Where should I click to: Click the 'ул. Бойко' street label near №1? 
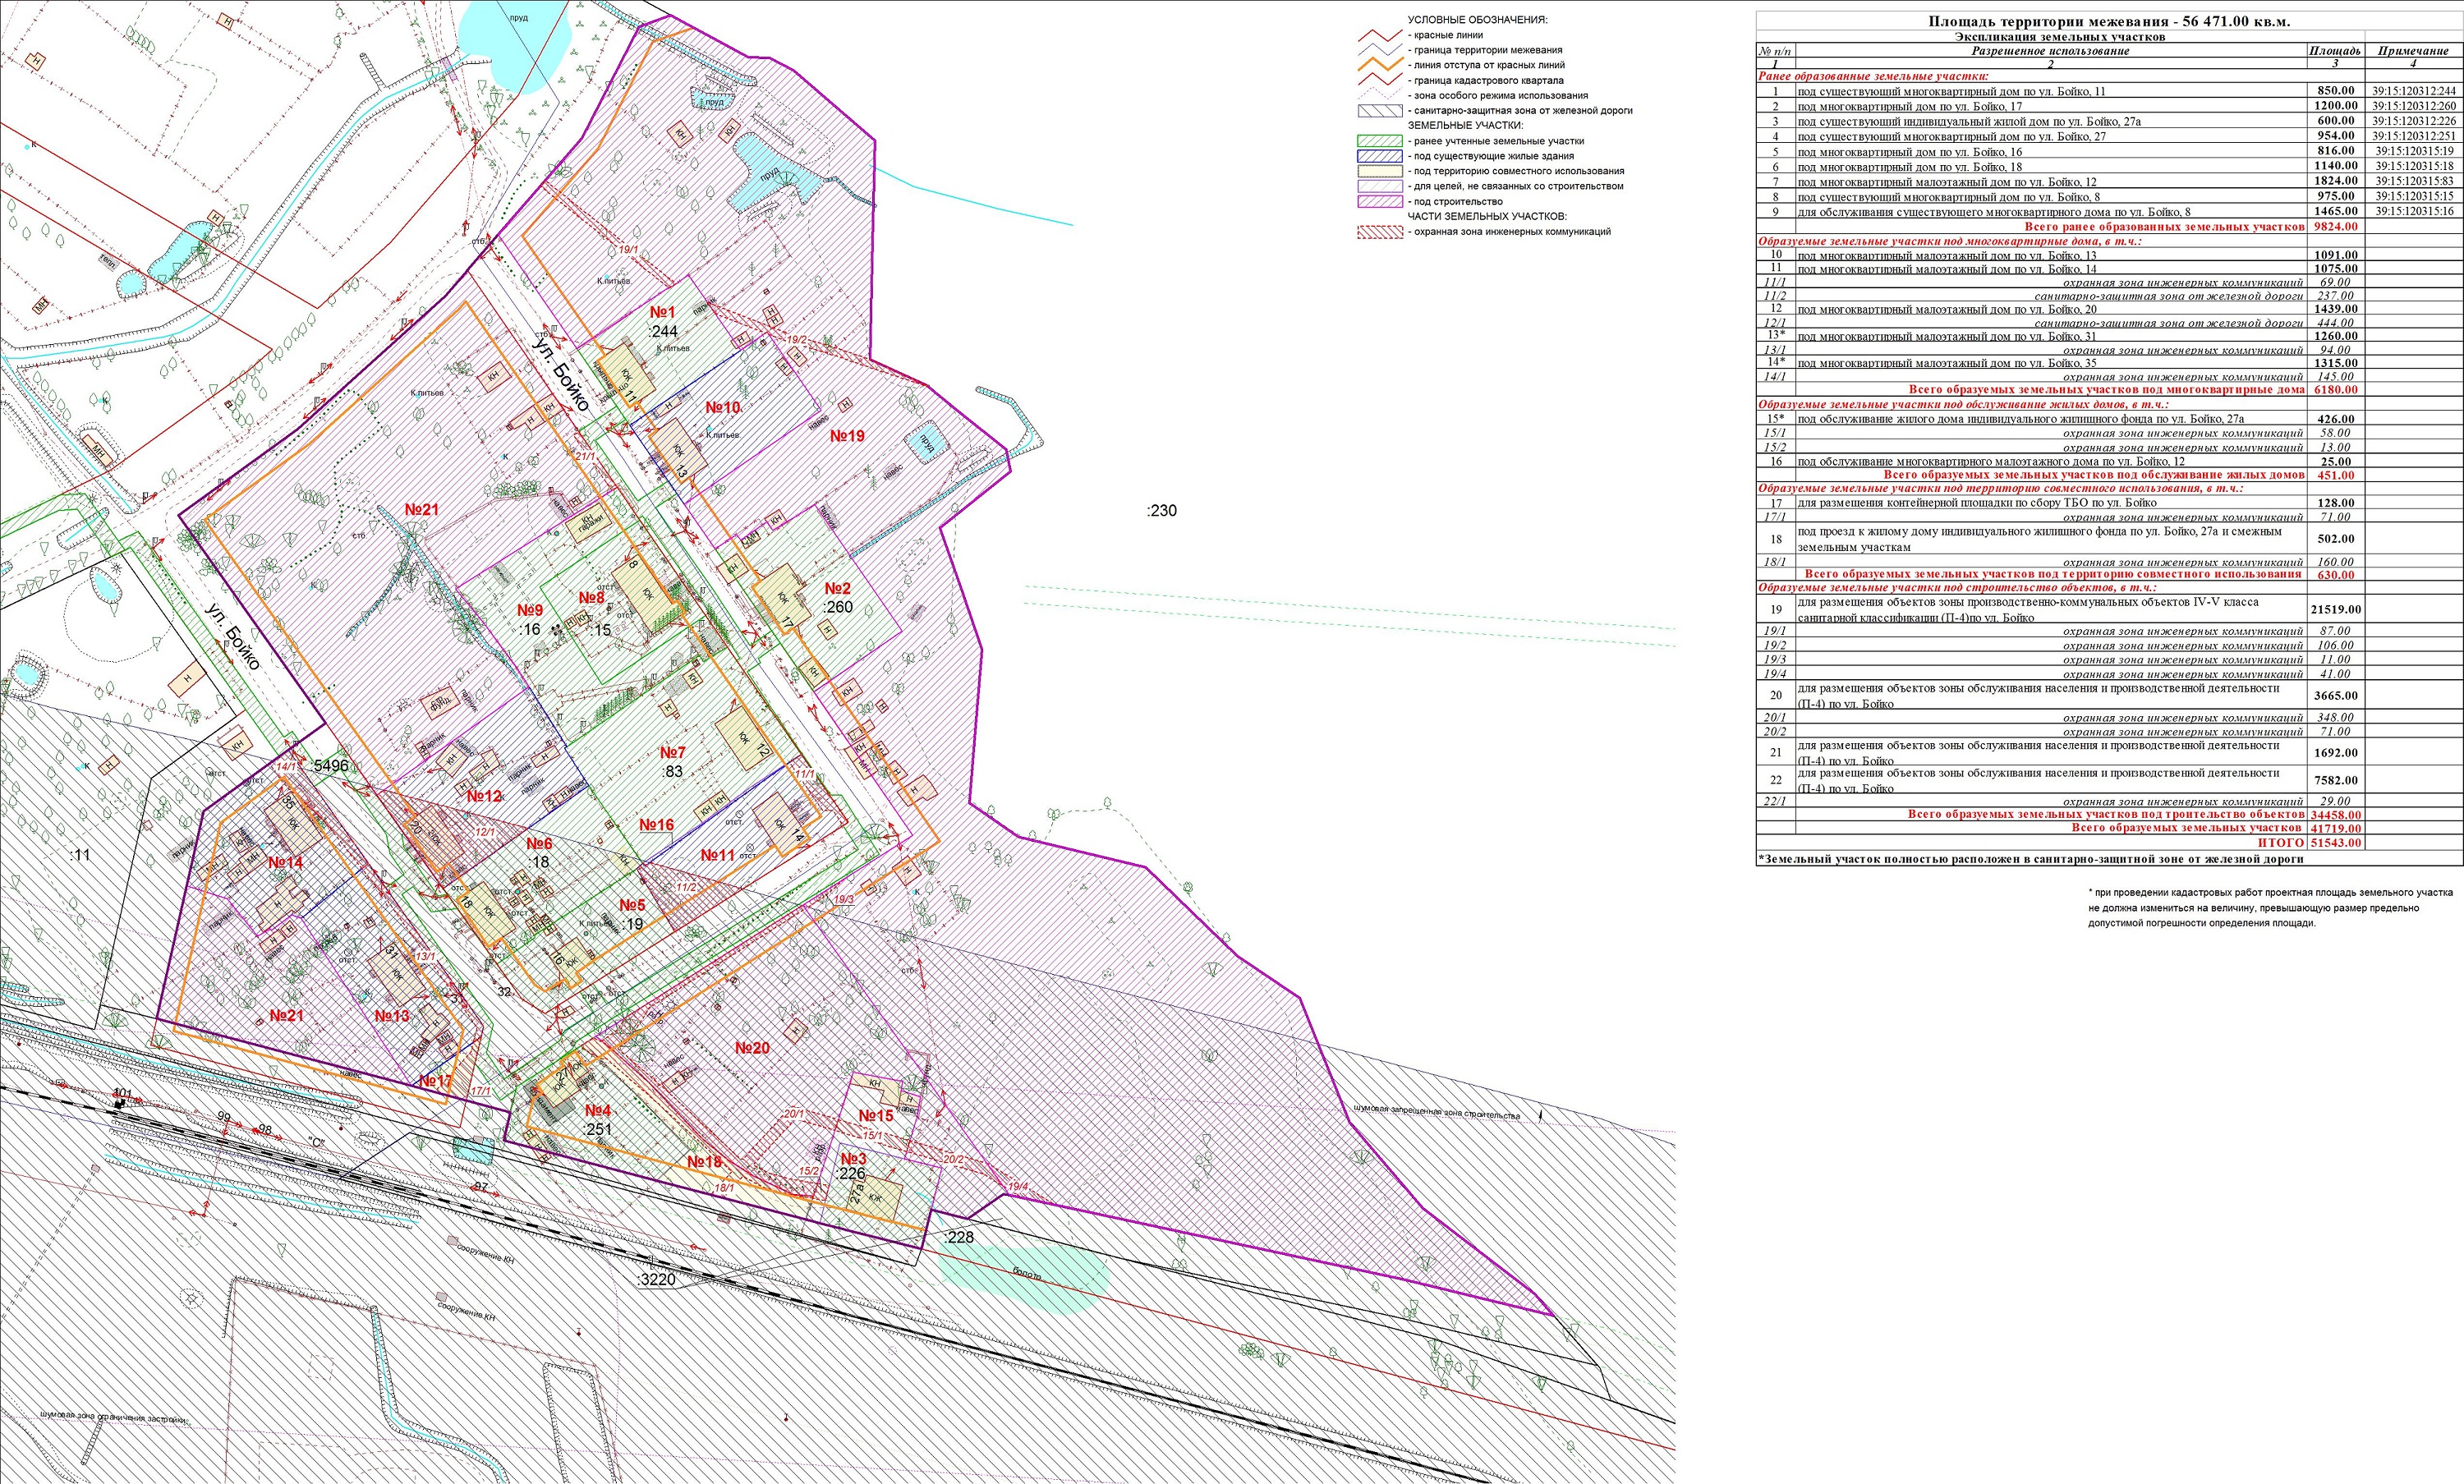[x=560, y=376]
